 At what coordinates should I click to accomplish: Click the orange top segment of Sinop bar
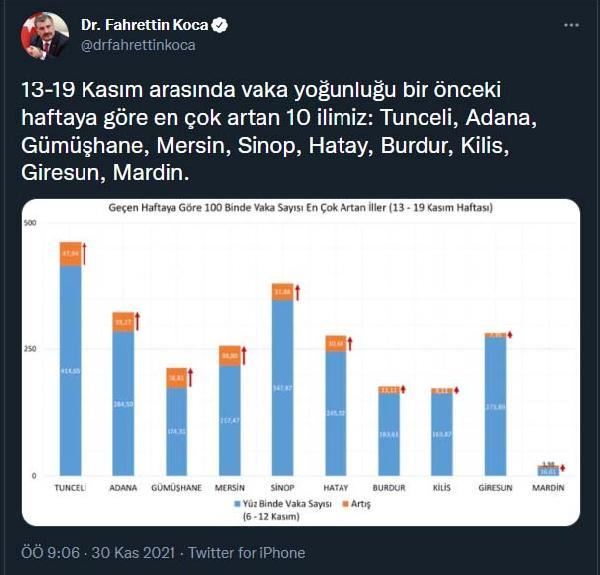(x=283, y=291)
